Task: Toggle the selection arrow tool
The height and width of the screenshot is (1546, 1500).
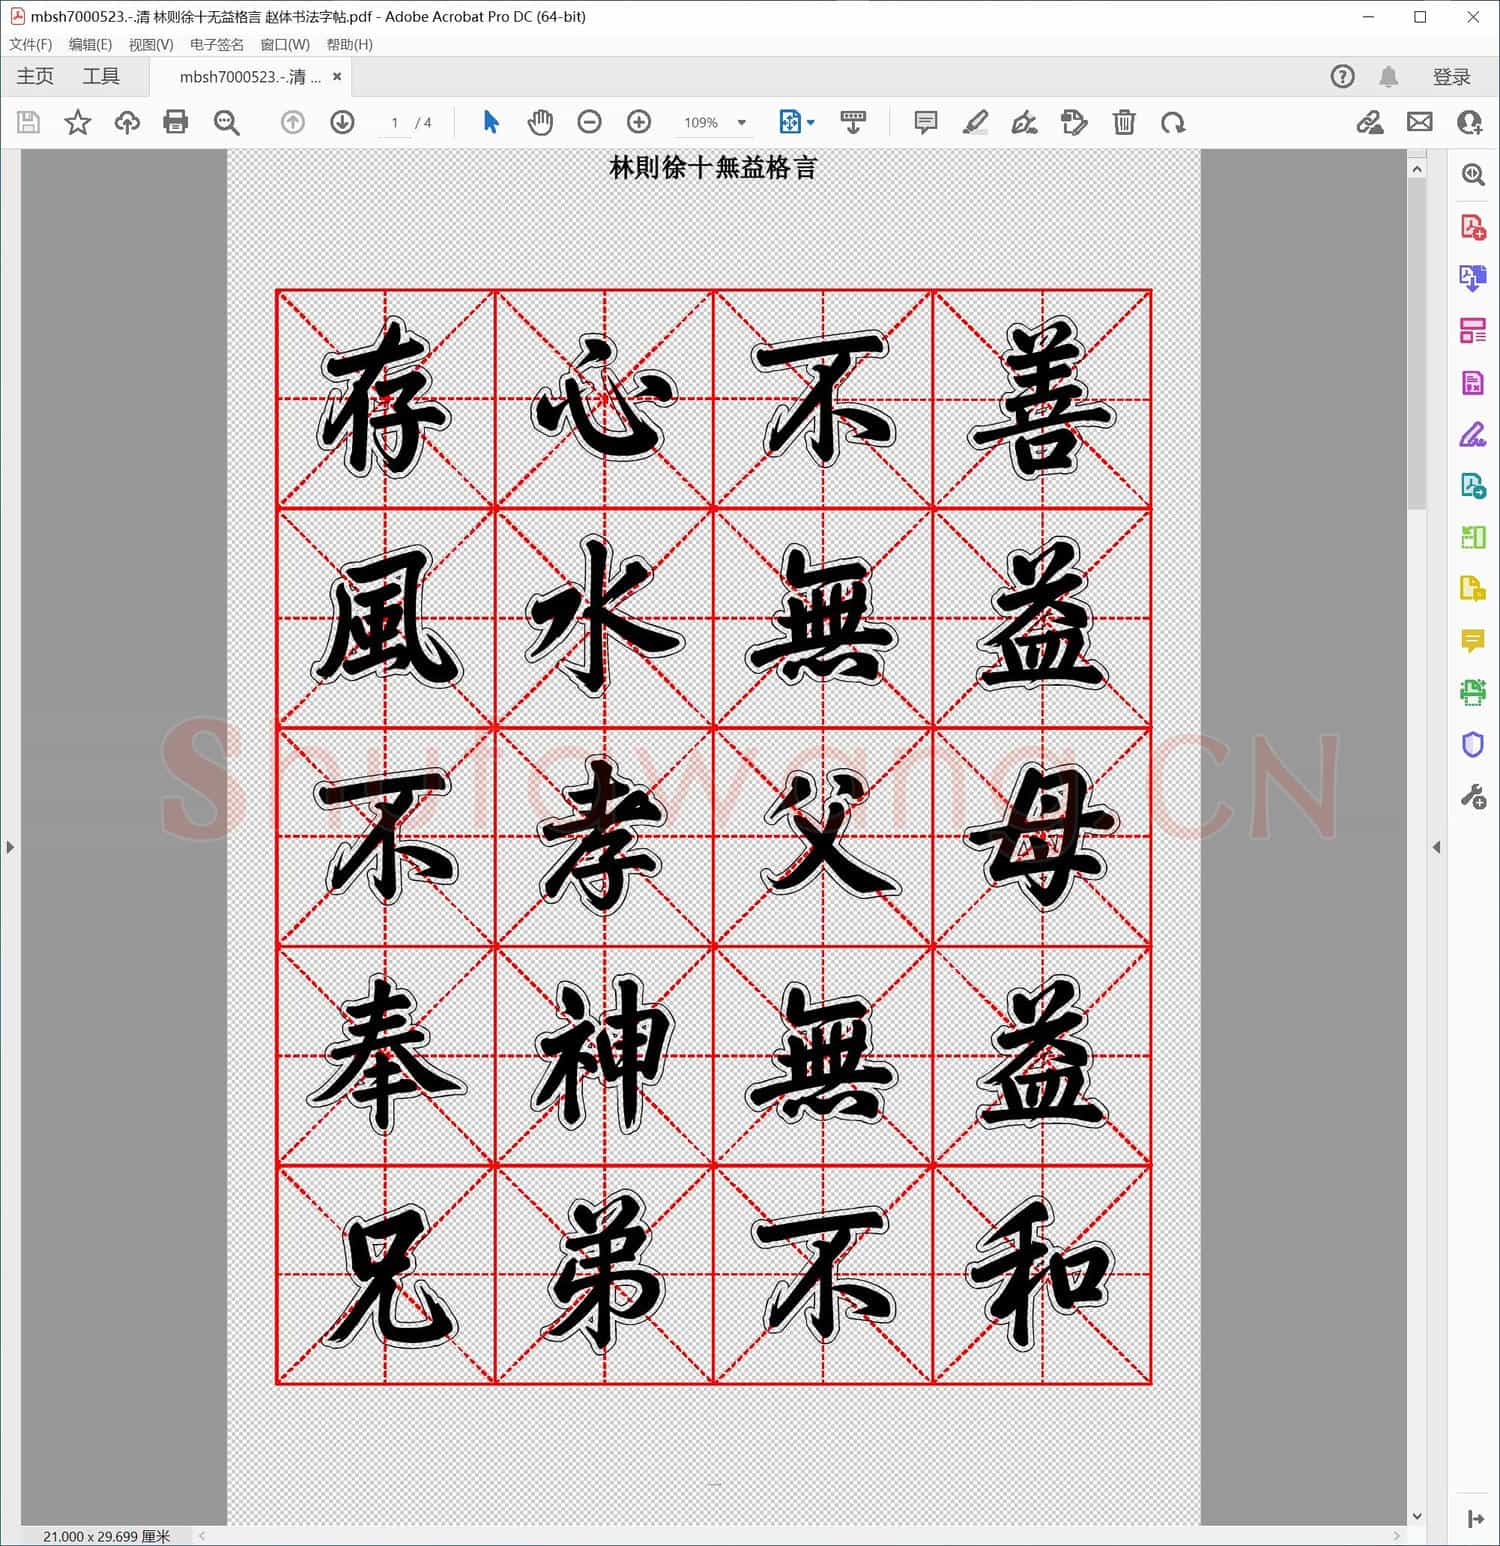Action: pyautogui.click(x=491, y=122)
